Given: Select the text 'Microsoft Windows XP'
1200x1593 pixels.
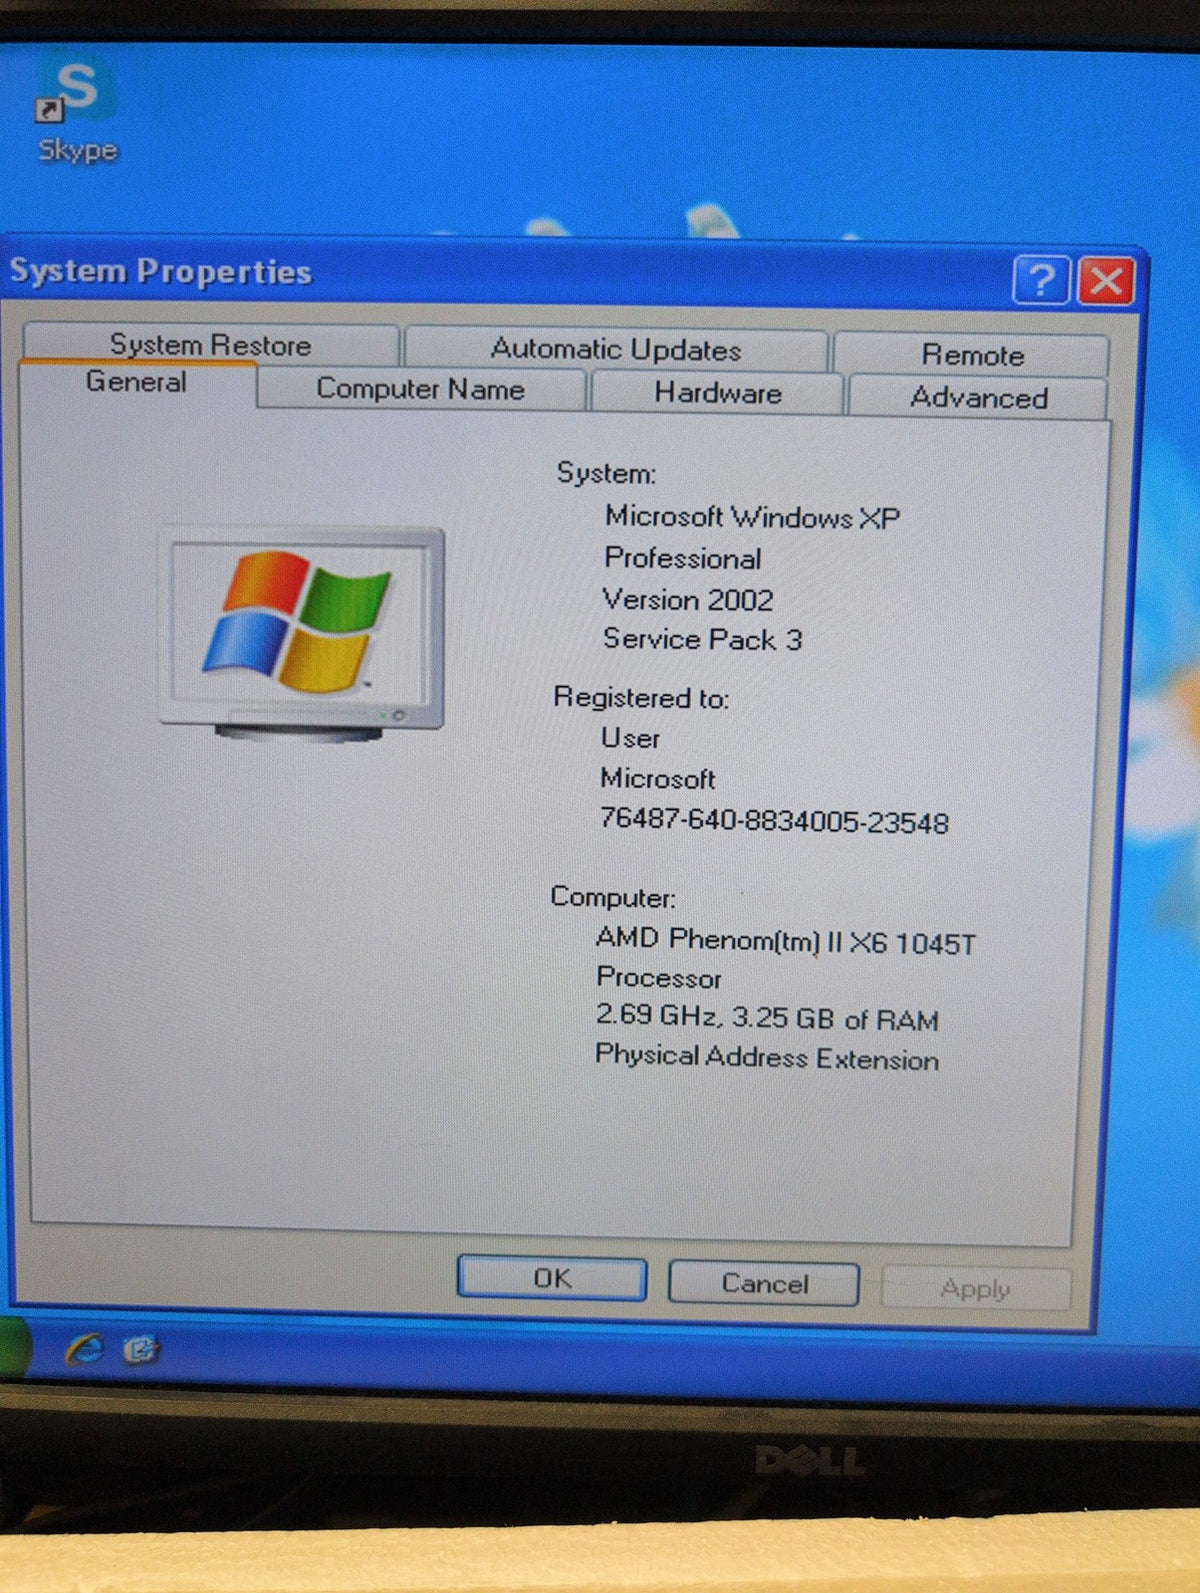Looking at the screenshot, I should point(752,517).
